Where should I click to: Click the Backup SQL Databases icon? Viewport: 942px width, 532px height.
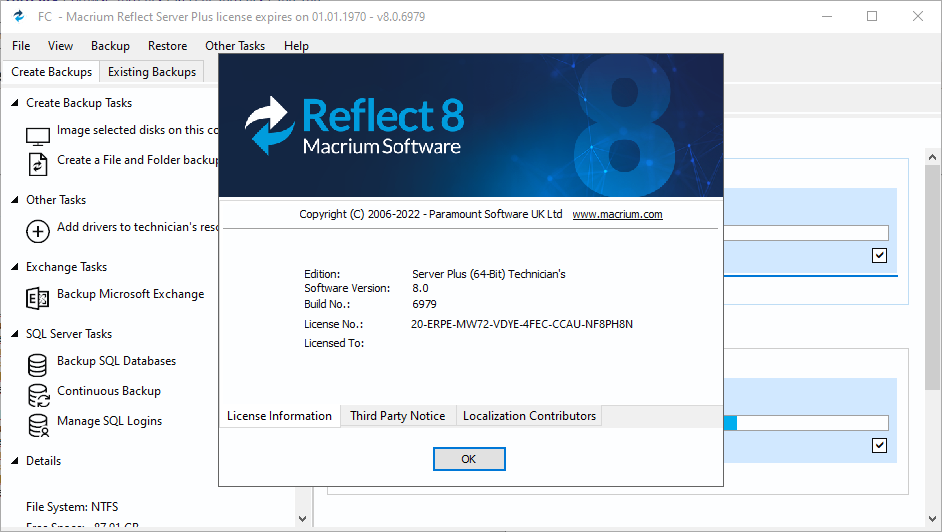coord(37,365)
